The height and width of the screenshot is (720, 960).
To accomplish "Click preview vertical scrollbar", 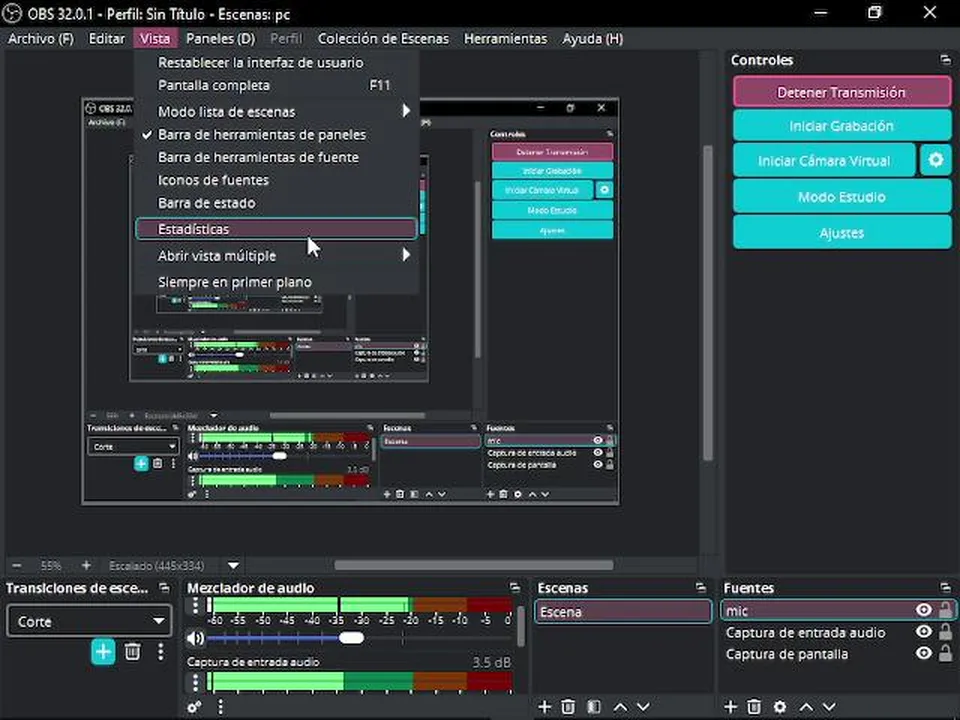I will 708,303.
